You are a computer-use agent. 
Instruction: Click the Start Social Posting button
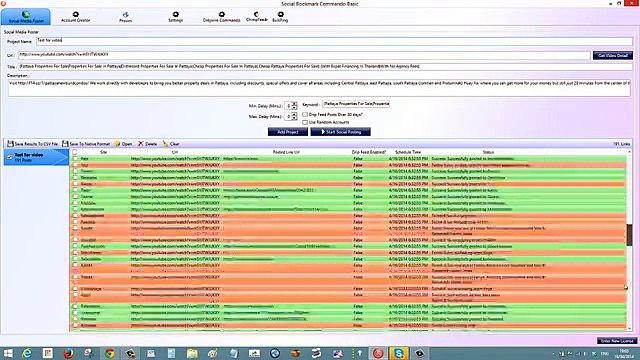tap(340, 132)
